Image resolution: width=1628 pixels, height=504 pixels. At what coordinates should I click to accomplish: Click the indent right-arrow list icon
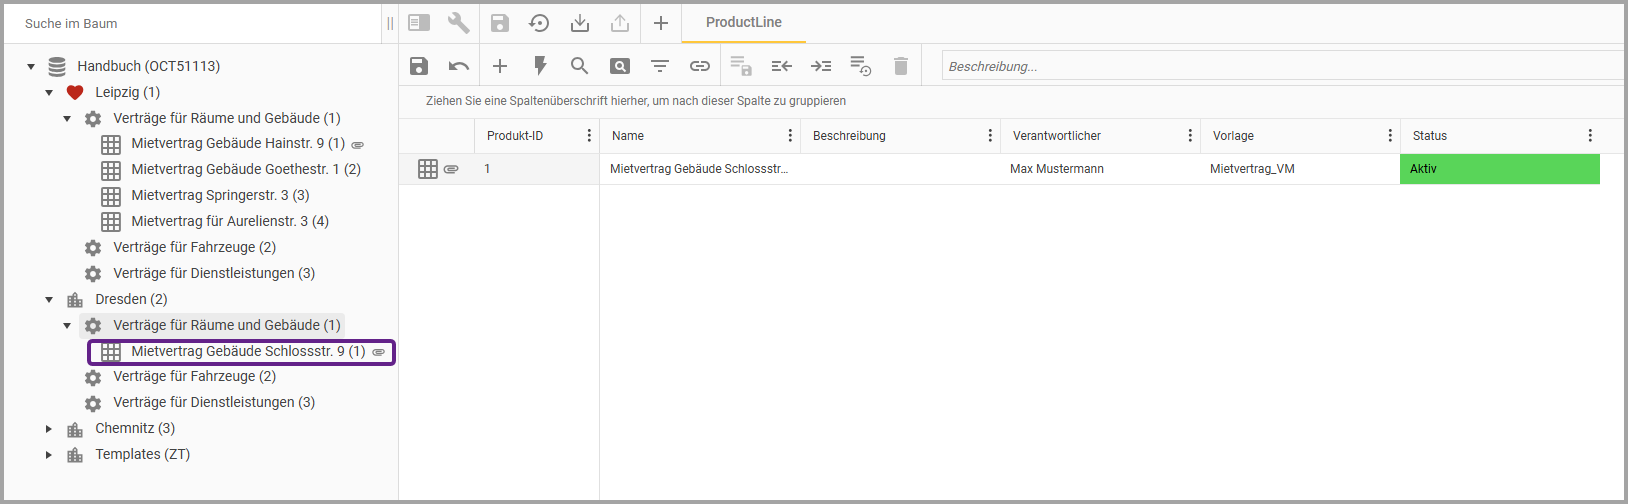point(821,66)
